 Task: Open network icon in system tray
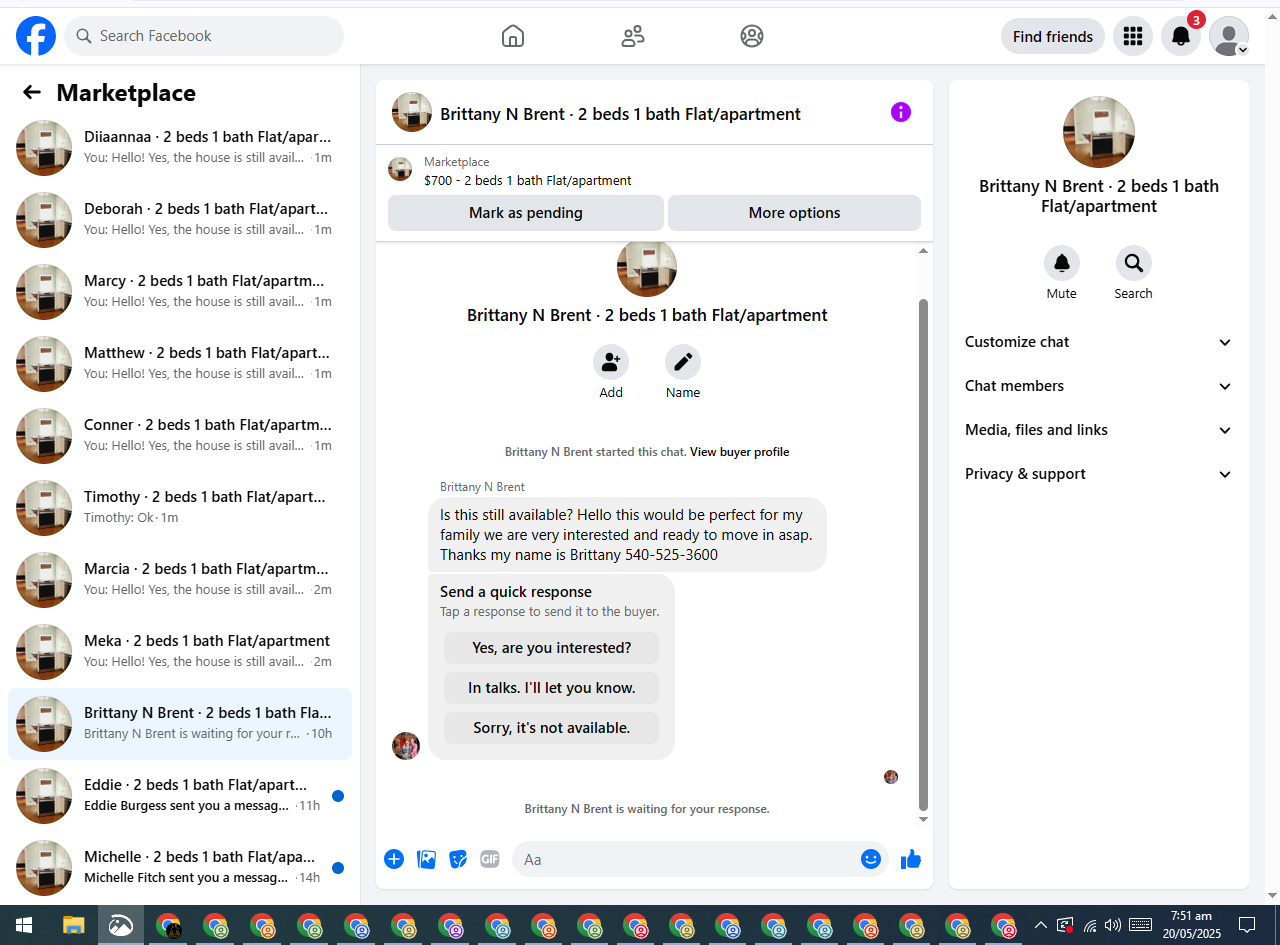(x=1090, y=925)
